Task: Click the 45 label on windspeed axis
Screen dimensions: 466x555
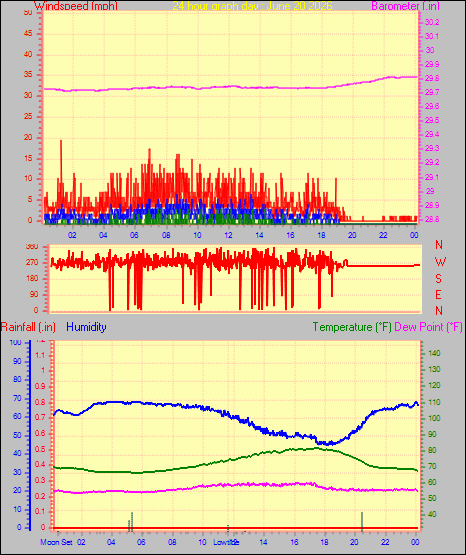Action: pos(28,34)
